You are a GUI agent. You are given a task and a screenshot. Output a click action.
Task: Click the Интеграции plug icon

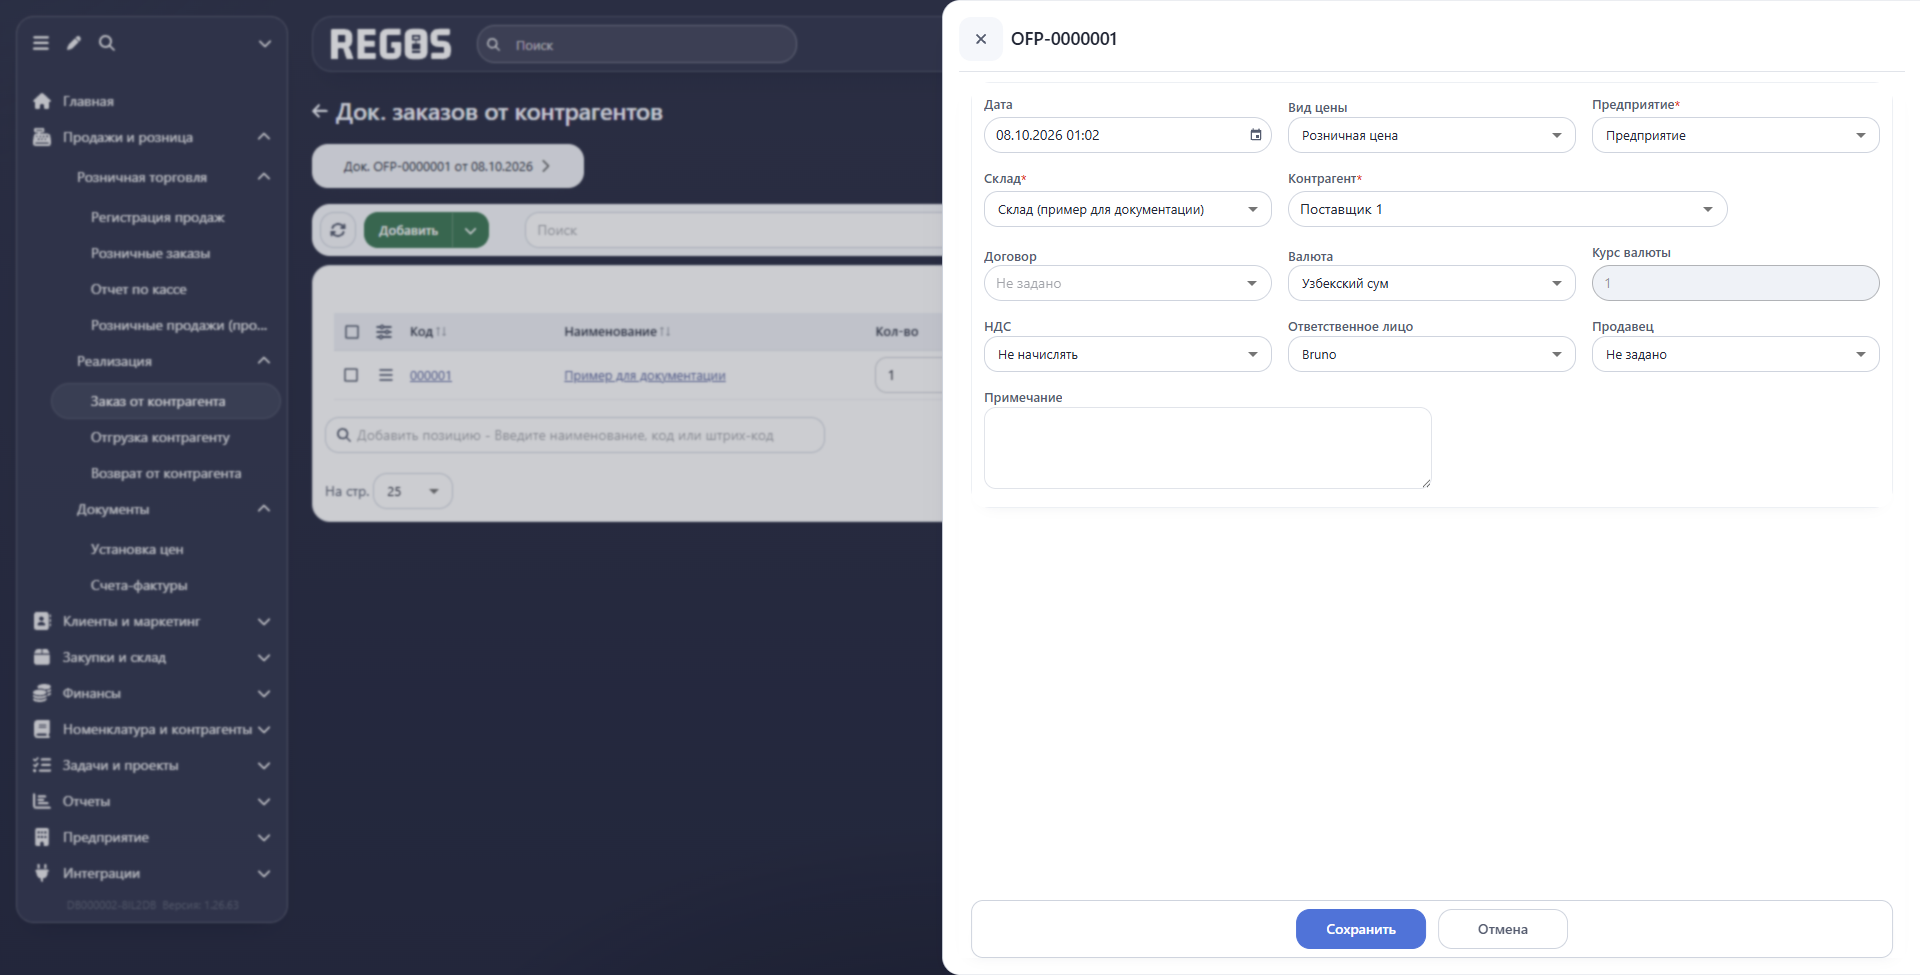click(x=42, y=873)
